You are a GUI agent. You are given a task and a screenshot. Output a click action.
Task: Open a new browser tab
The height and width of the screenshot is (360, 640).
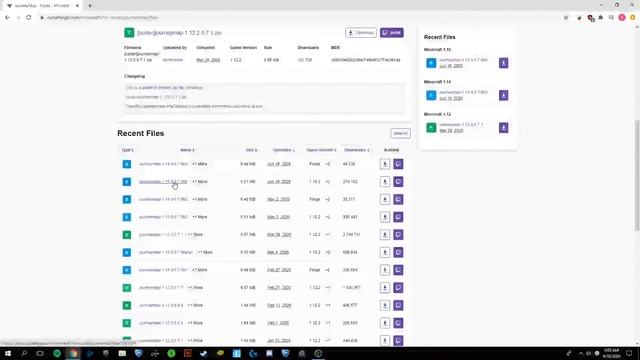click(90, 6)
